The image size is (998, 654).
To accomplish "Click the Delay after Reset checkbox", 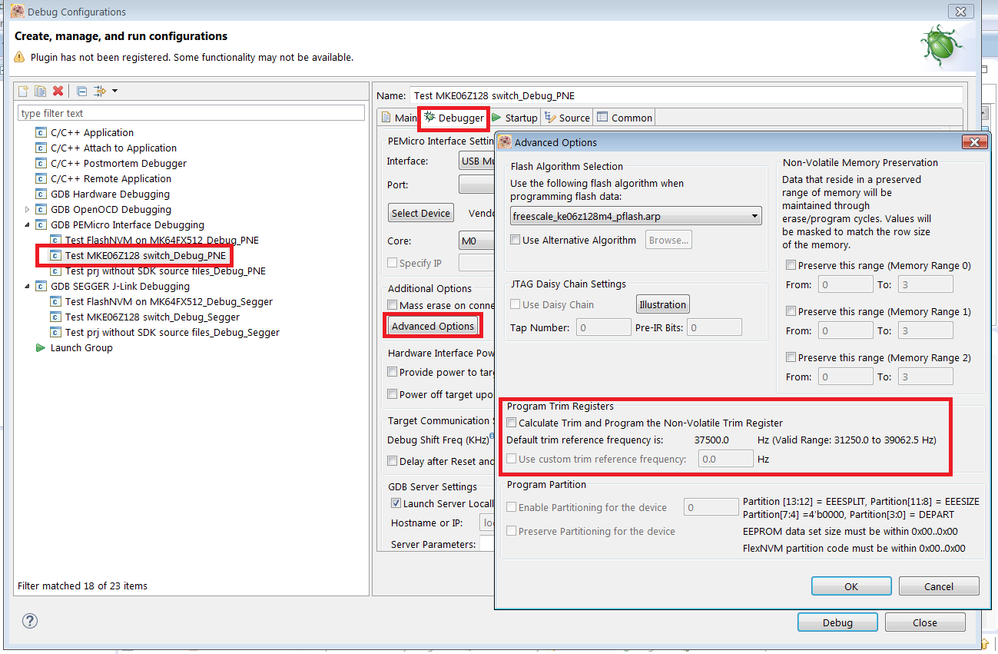I will (392, 461).
